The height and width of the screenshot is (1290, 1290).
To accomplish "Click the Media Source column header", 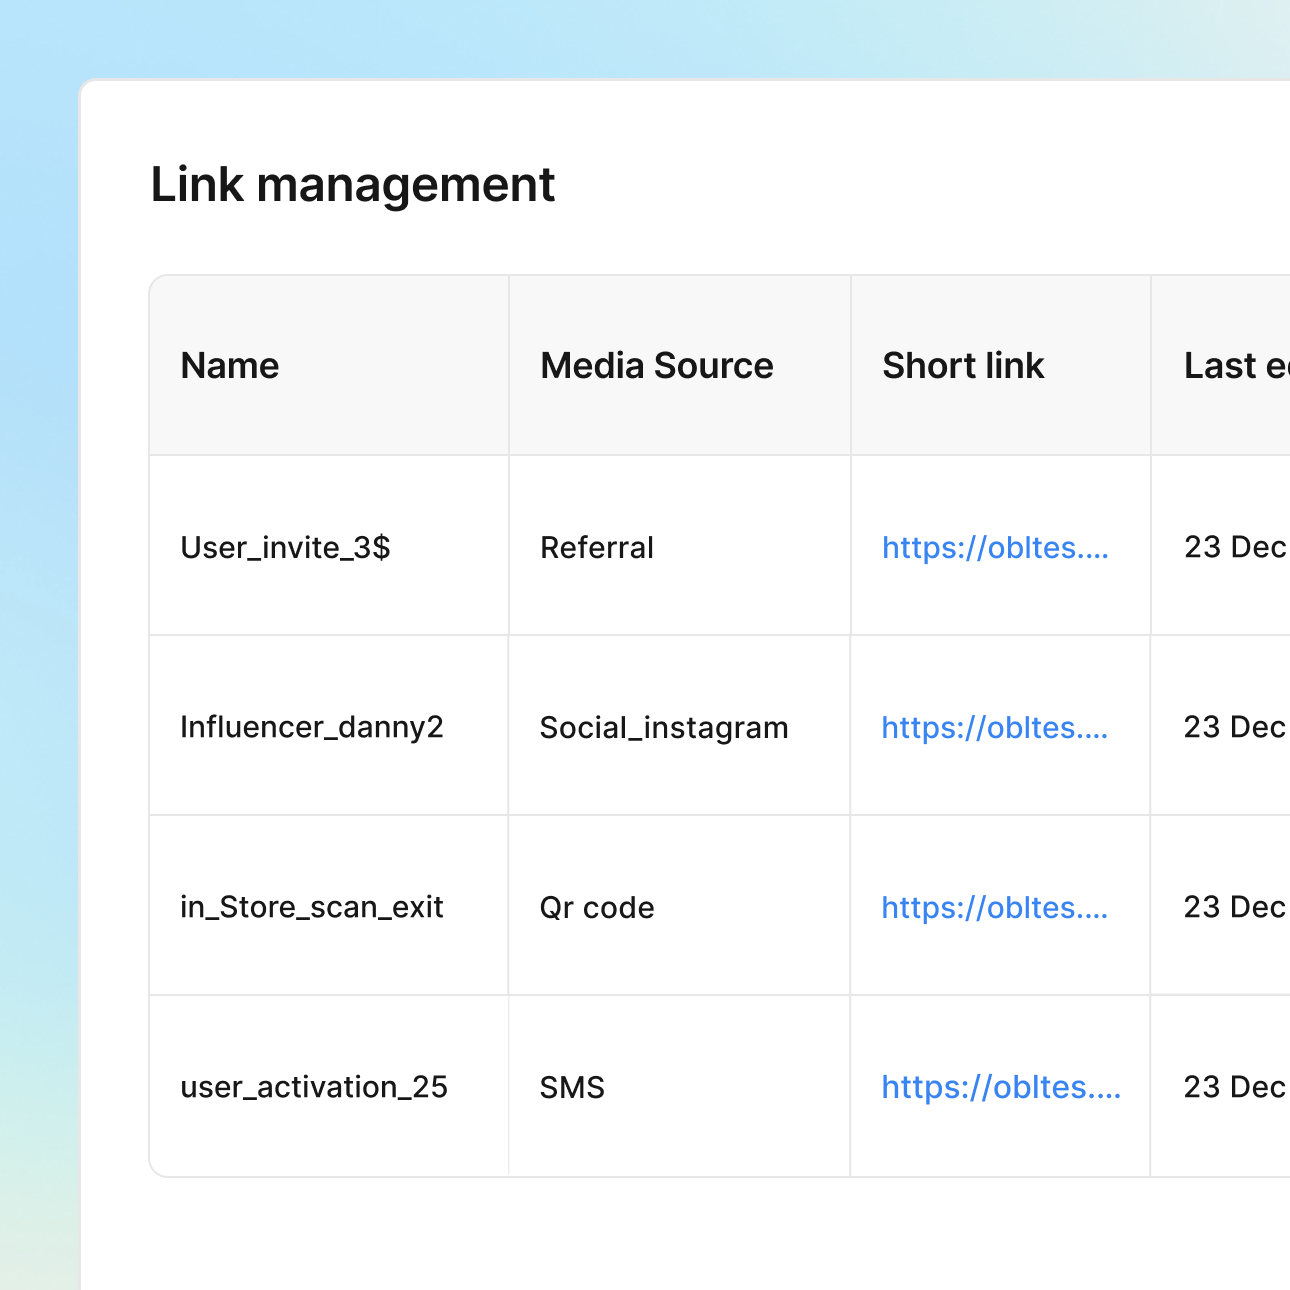I will click(x=657, y=366).
